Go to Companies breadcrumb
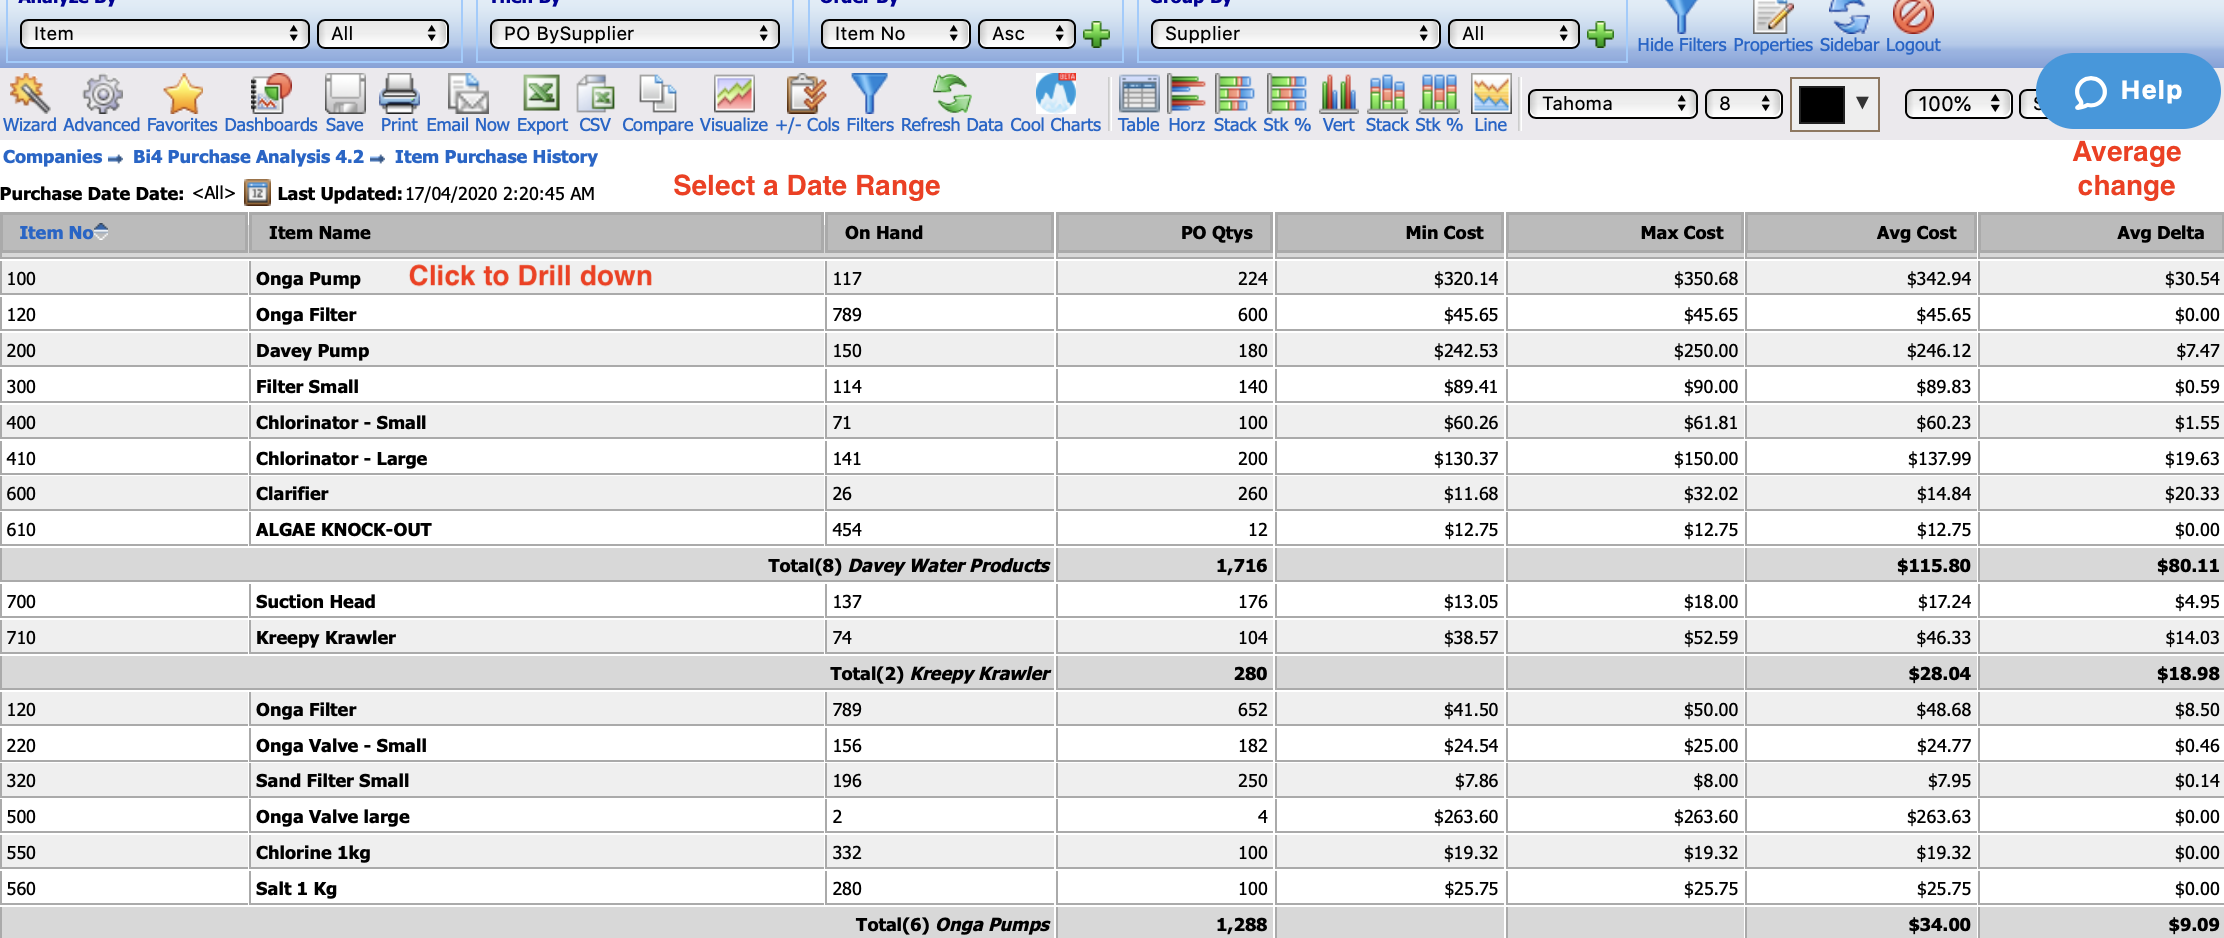Screen dimensions: 2224x938 pyautogui.click(x=52, y=157)
